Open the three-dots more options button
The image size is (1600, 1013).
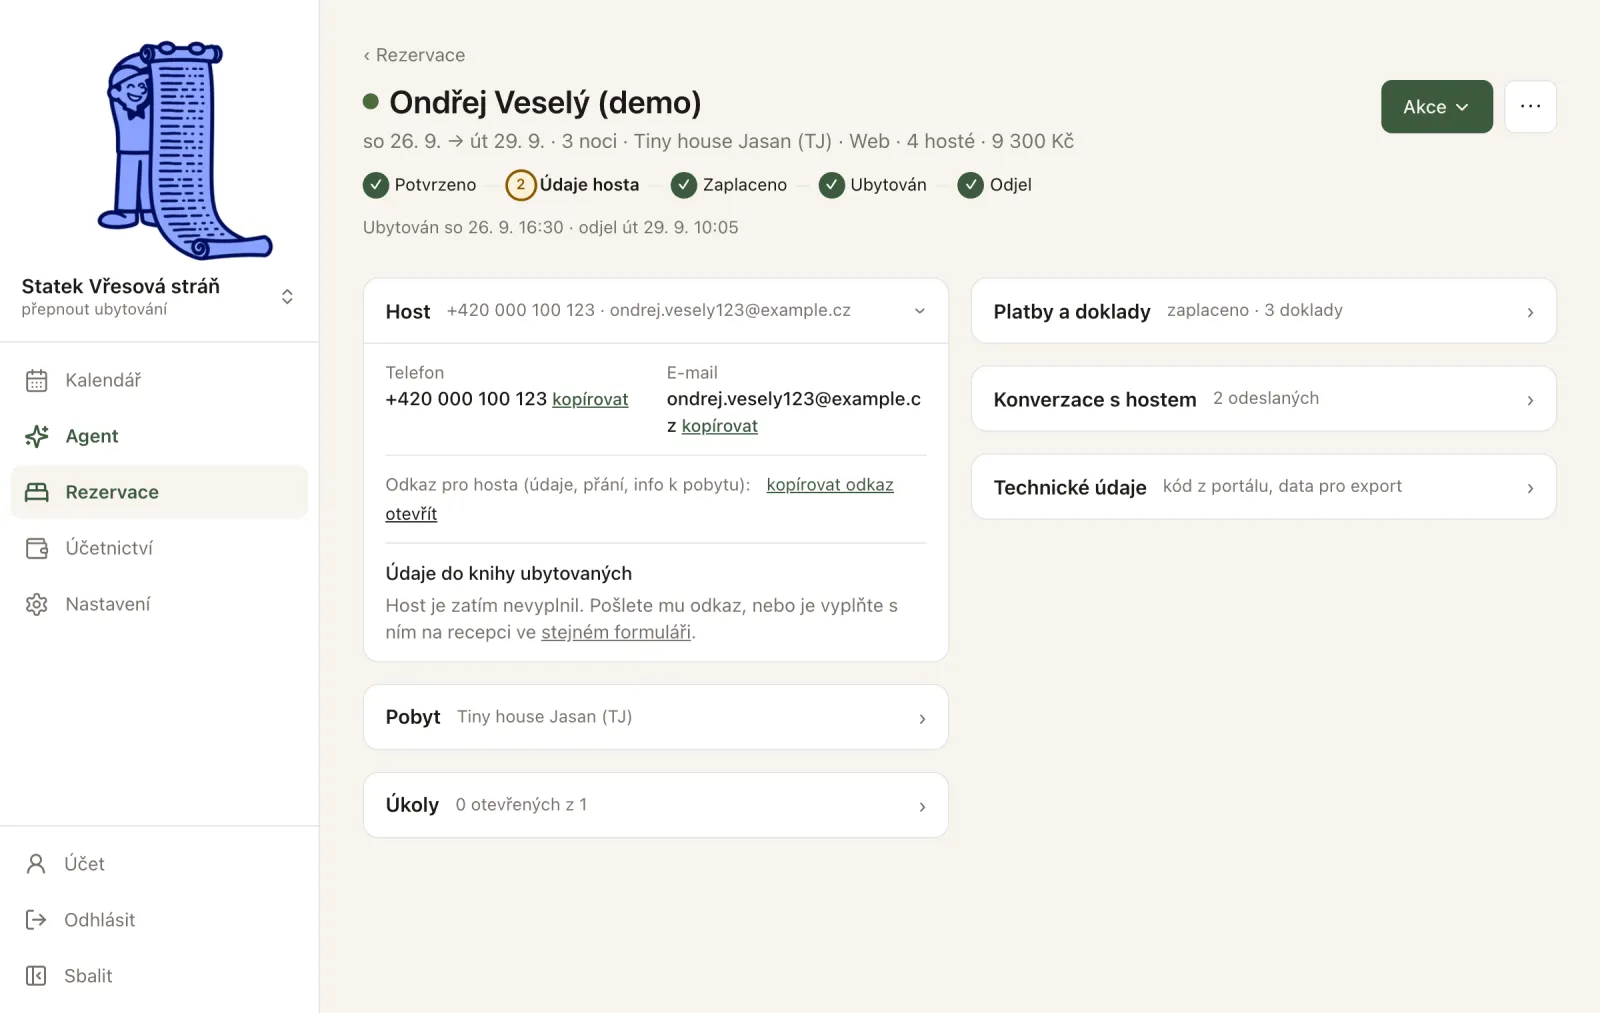[x=1530, y=106]
